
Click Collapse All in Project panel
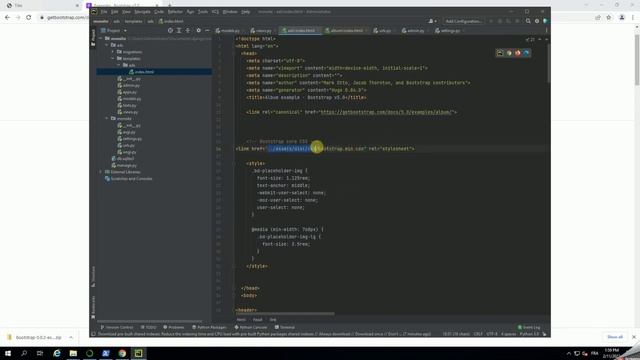coord(188,31)
